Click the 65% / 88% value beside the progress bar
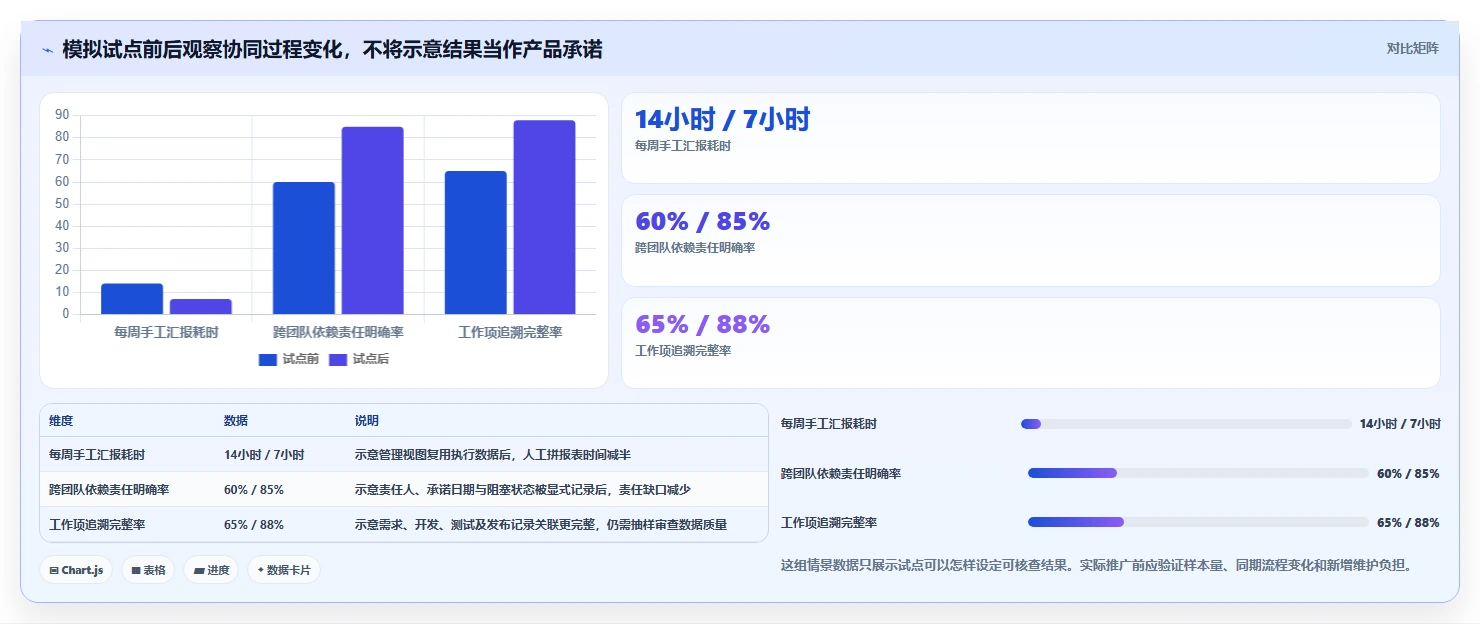This screenshot has height=624, width=1480. (x=1408, y=522)
